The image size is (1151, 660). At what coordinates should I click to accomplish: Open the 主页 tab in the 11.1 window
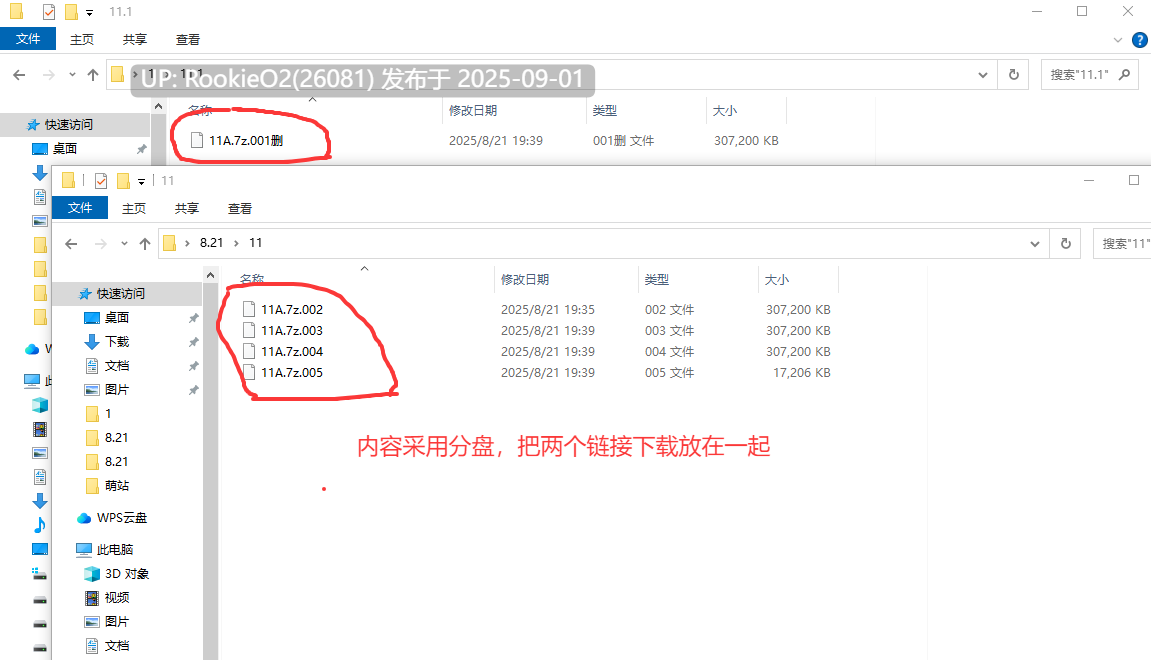(81, 40)
